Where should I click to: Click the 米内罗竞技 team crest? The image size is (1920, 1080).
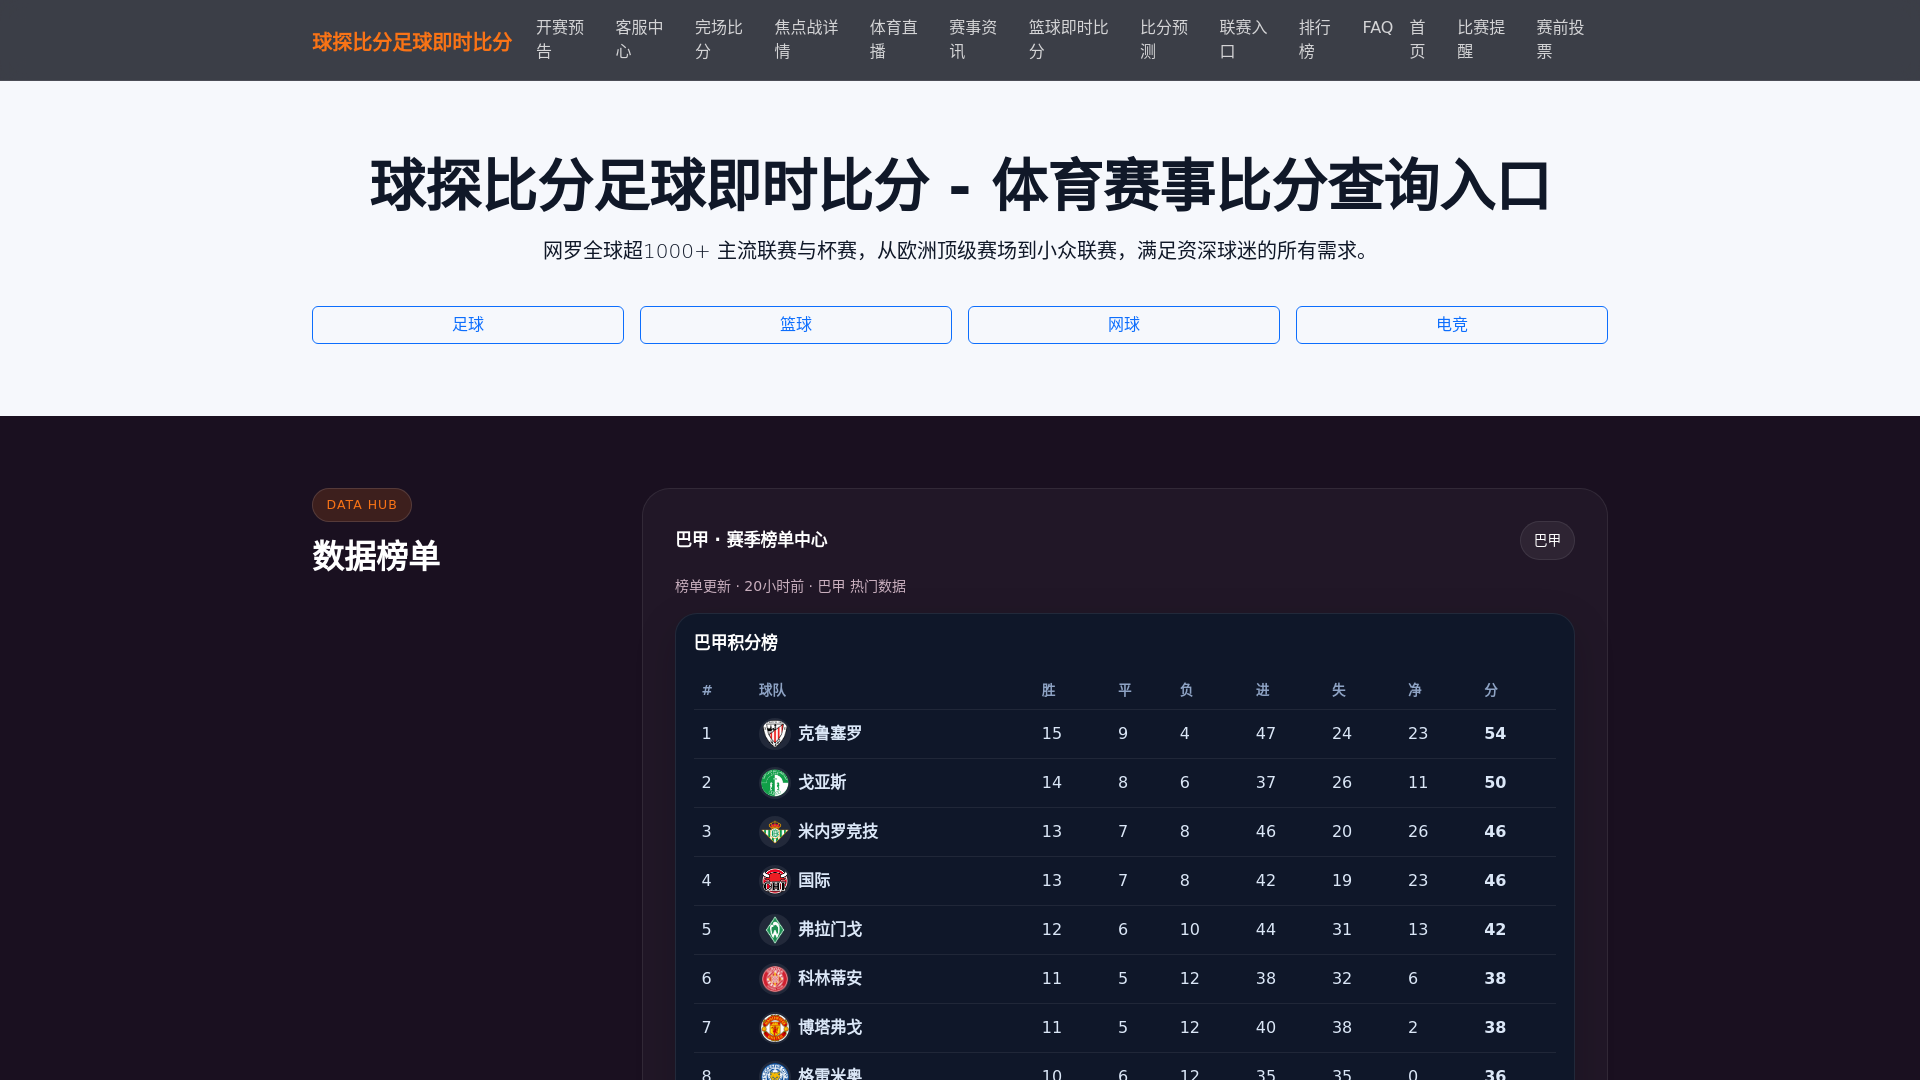(x=775, y=832)
